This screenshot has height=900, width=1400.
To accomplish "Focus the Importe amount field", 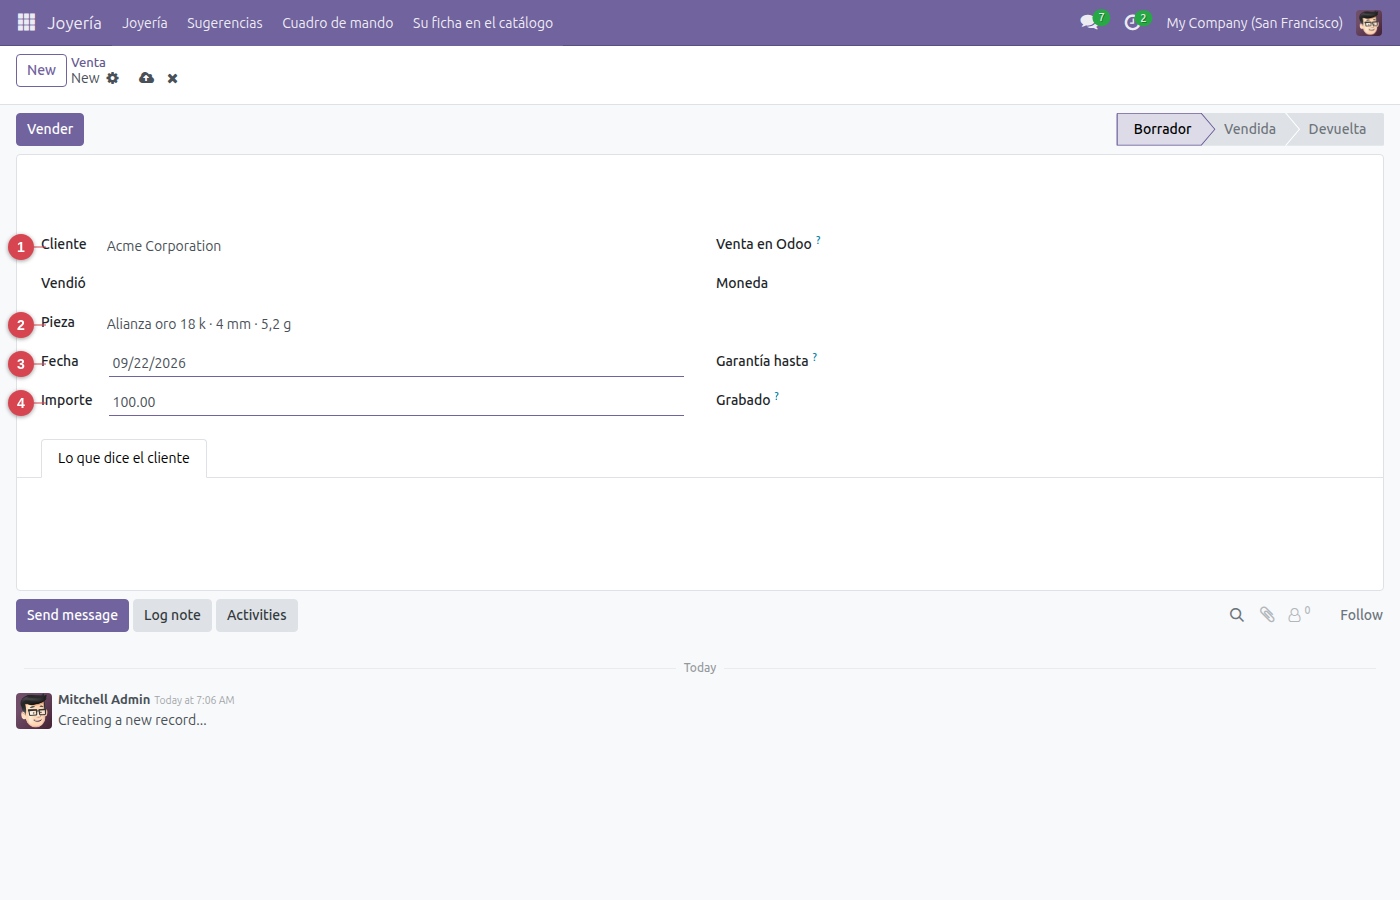I will click(396, 402).
